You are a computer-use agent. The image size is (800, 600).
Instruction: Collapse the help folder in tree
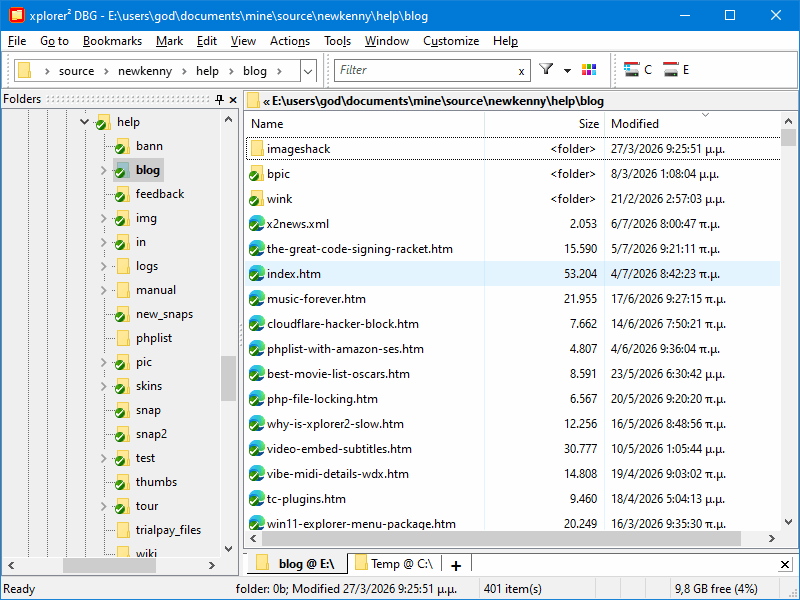click(85, 122)
